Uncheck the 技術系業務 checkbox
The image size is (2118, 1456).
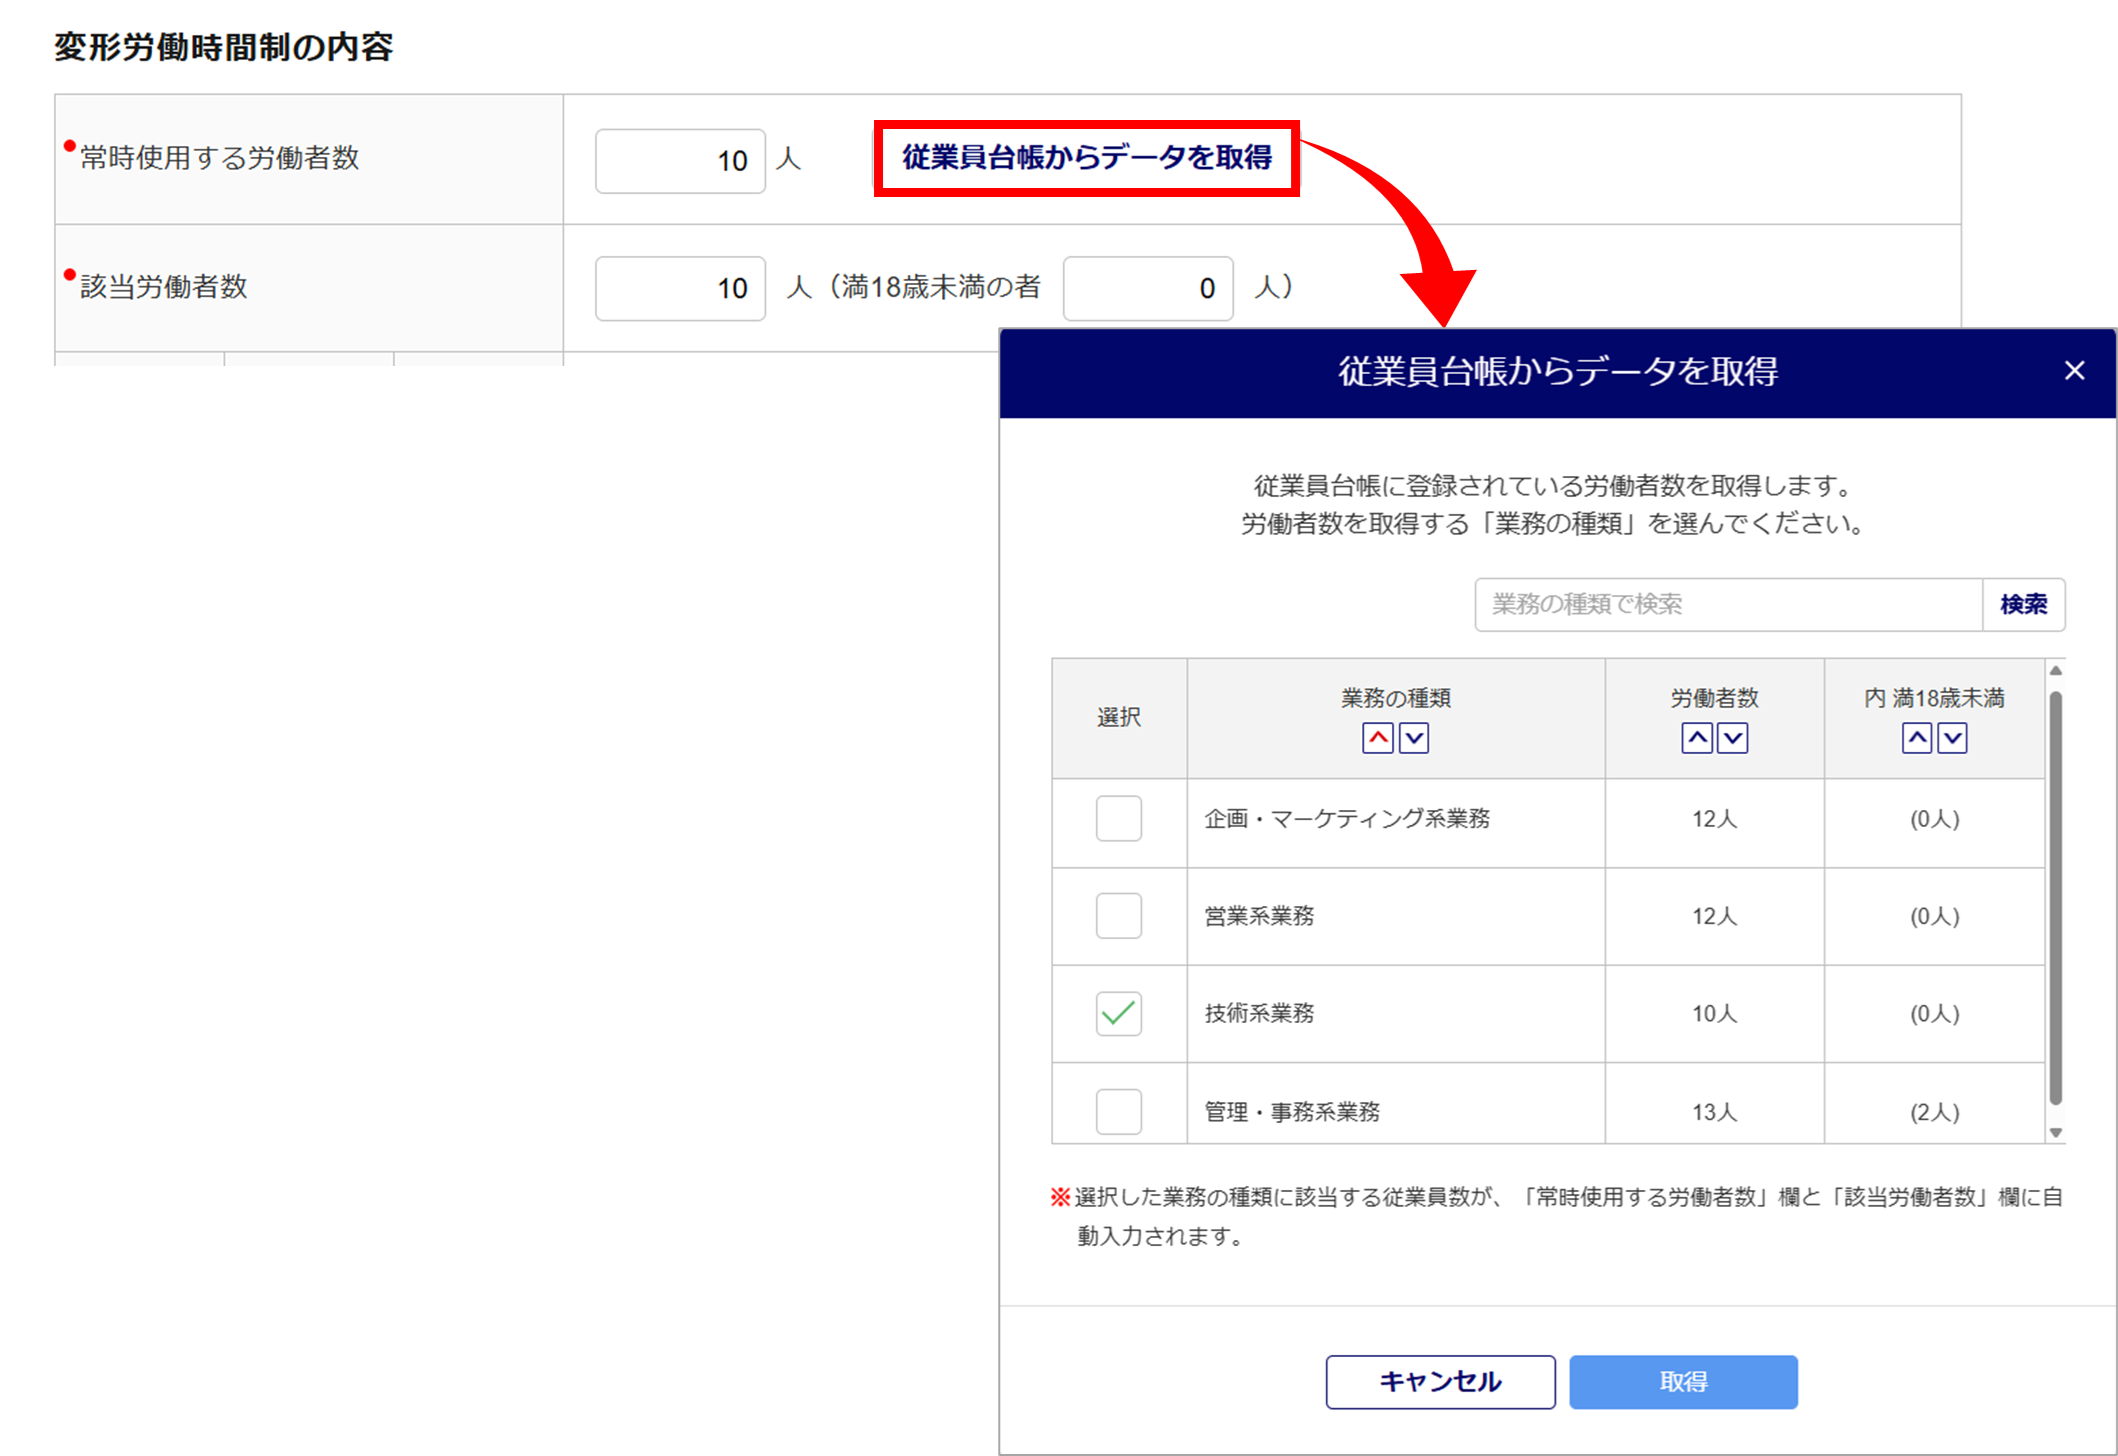tap(1118, 1013)
